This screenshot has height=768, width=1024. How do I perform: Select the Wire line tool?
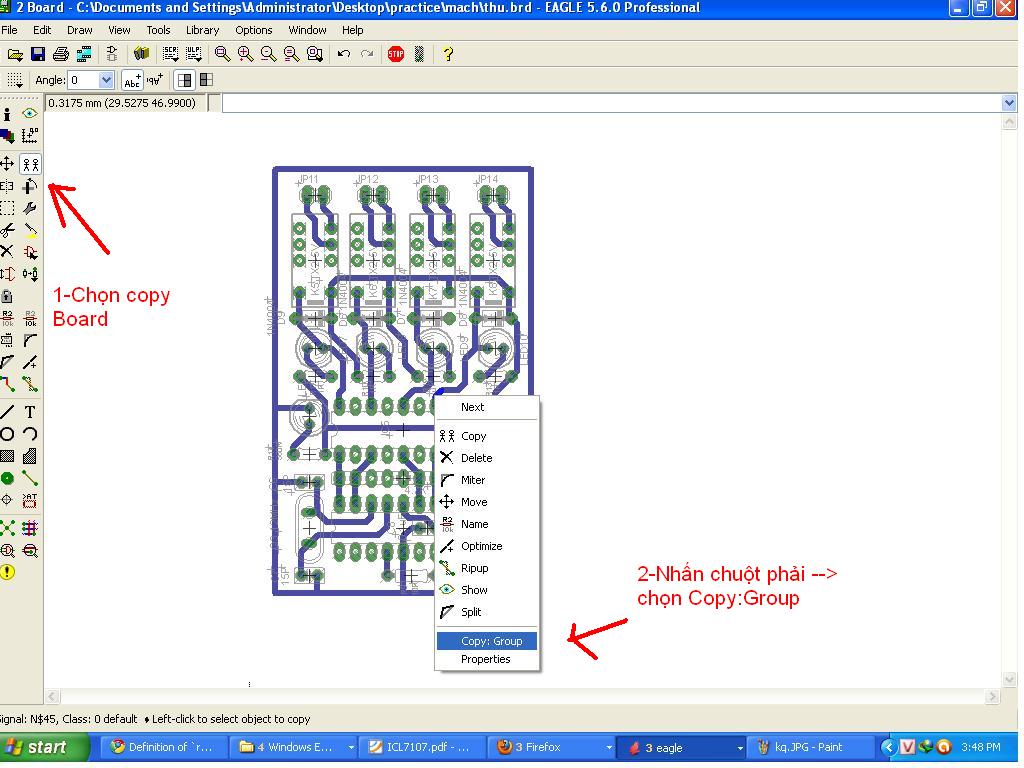(7, 411)
